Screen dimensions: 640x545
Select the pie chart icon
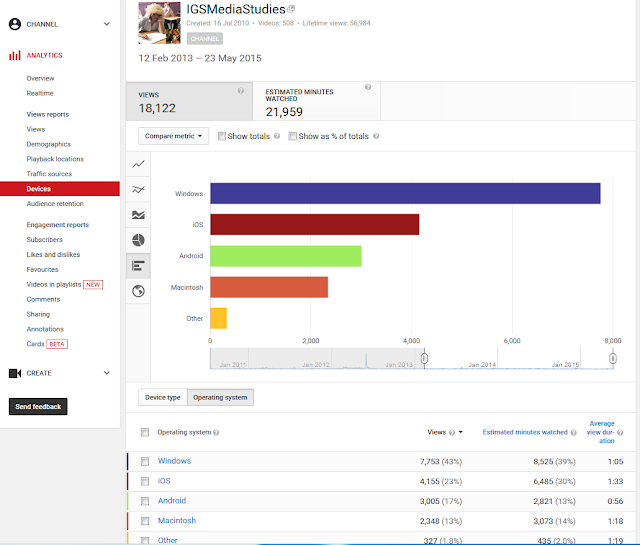pos(138,240)
